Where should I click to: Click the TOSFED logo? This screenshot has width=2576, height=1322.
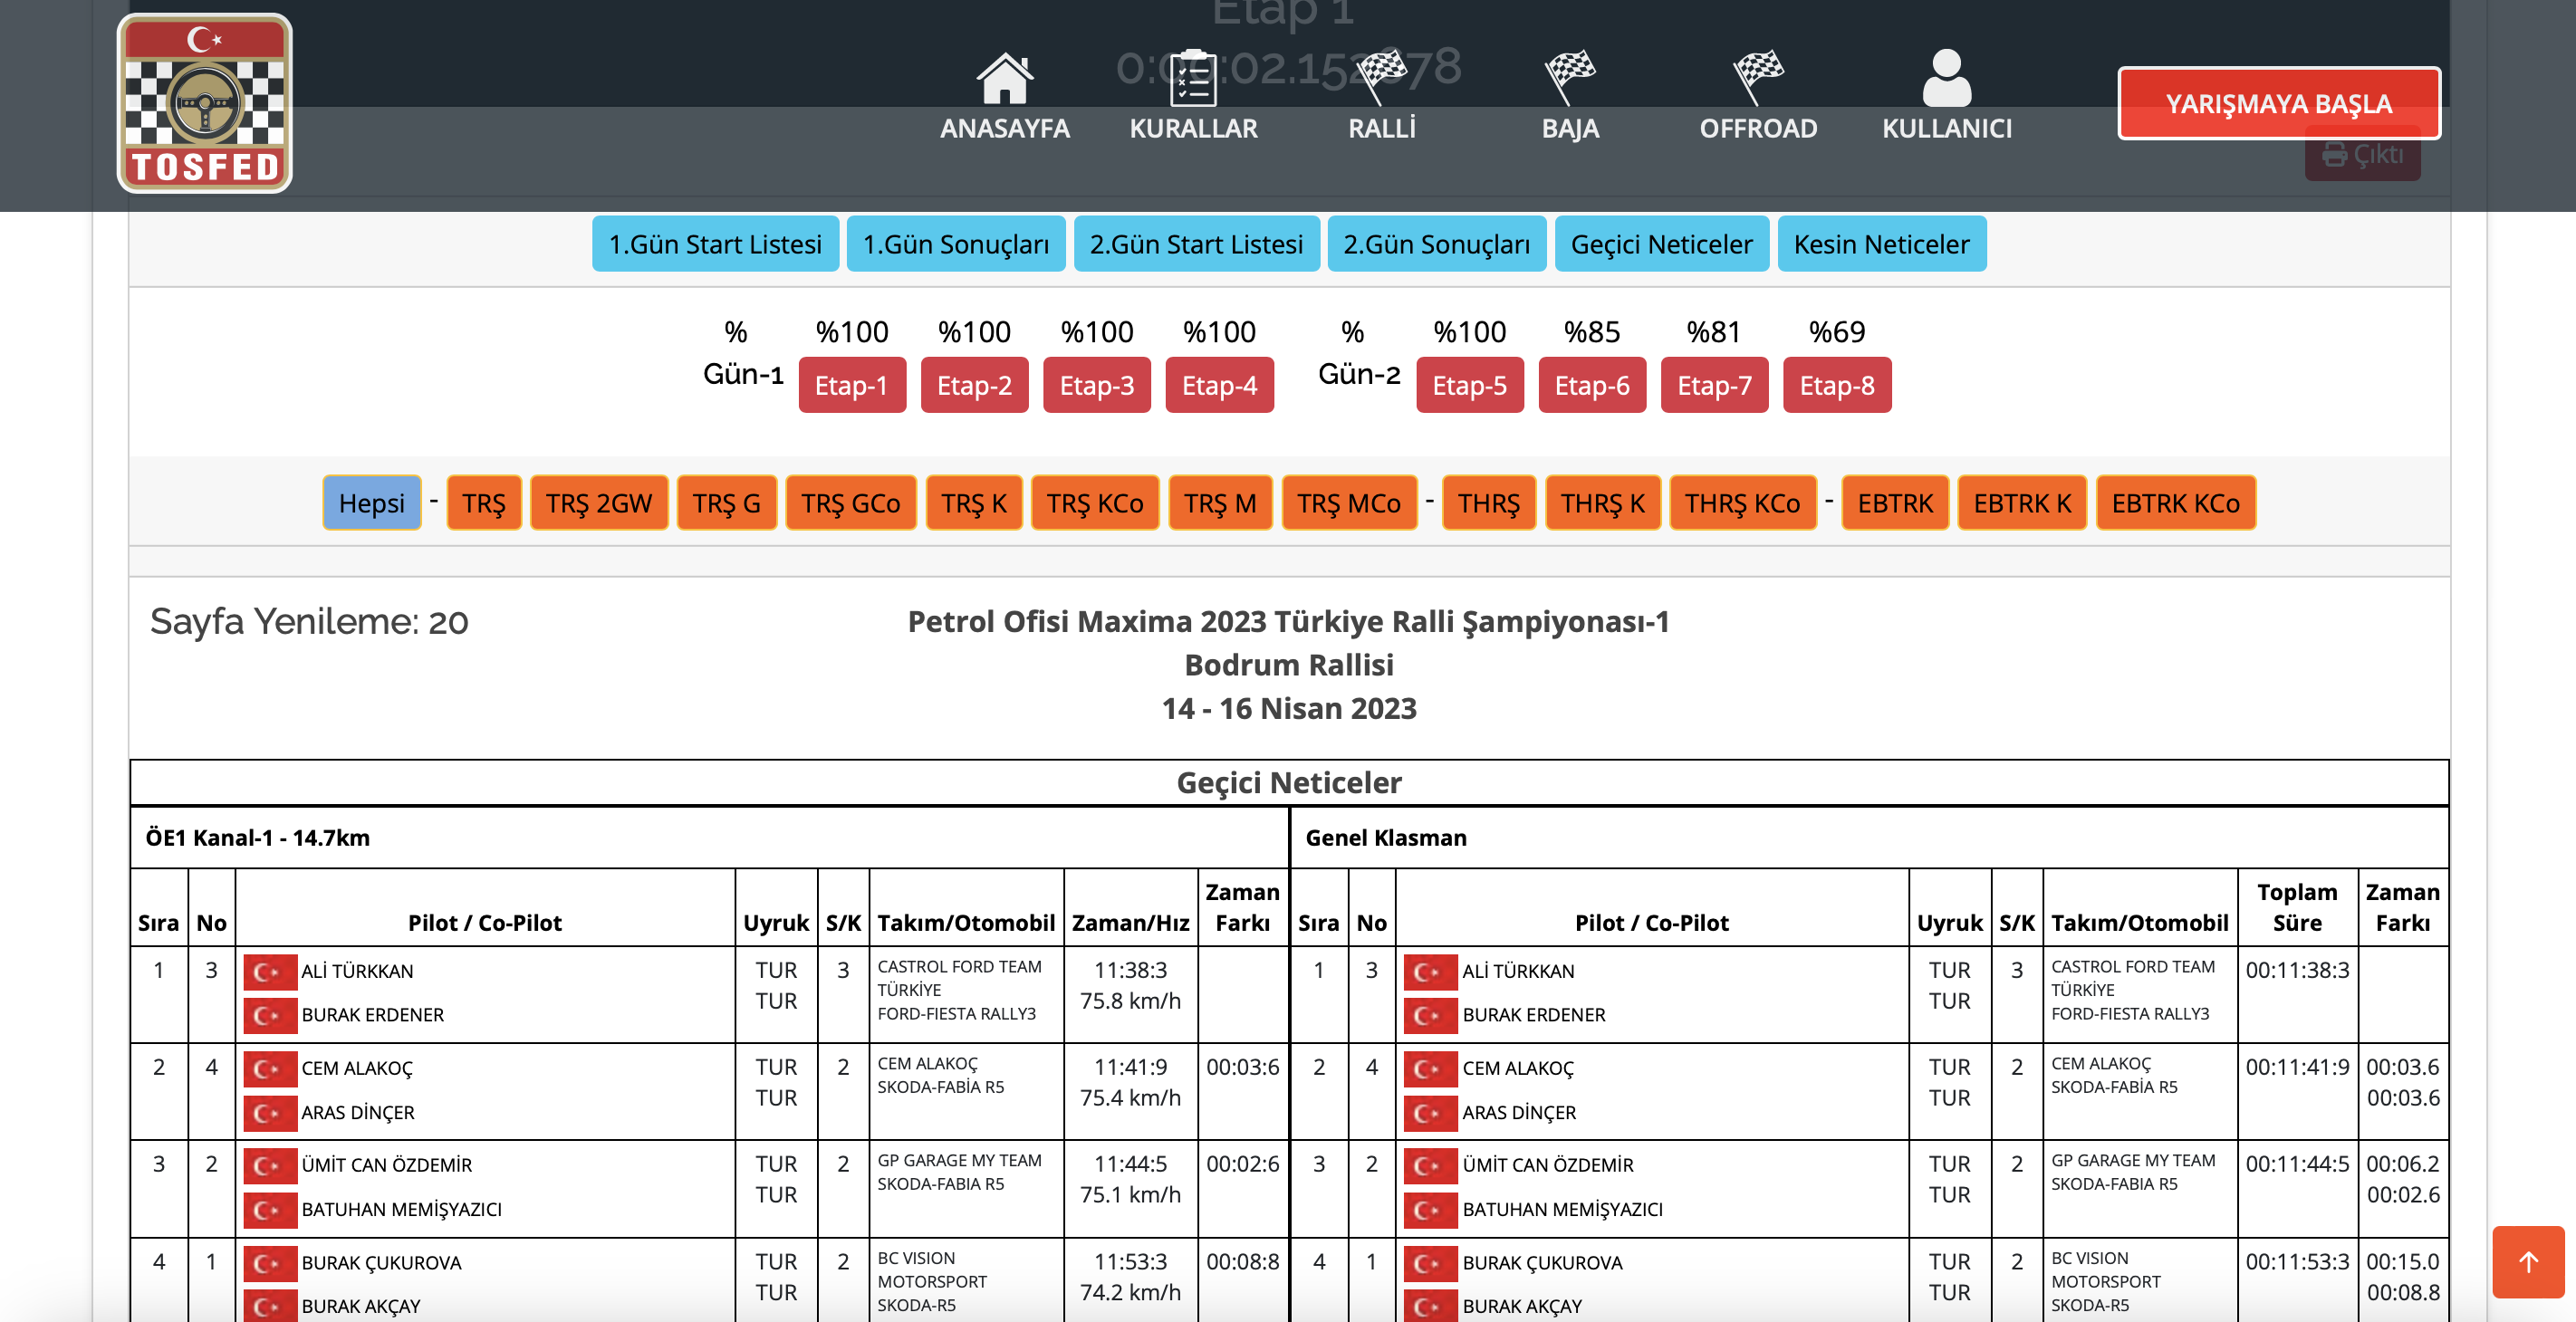[205, 103]
